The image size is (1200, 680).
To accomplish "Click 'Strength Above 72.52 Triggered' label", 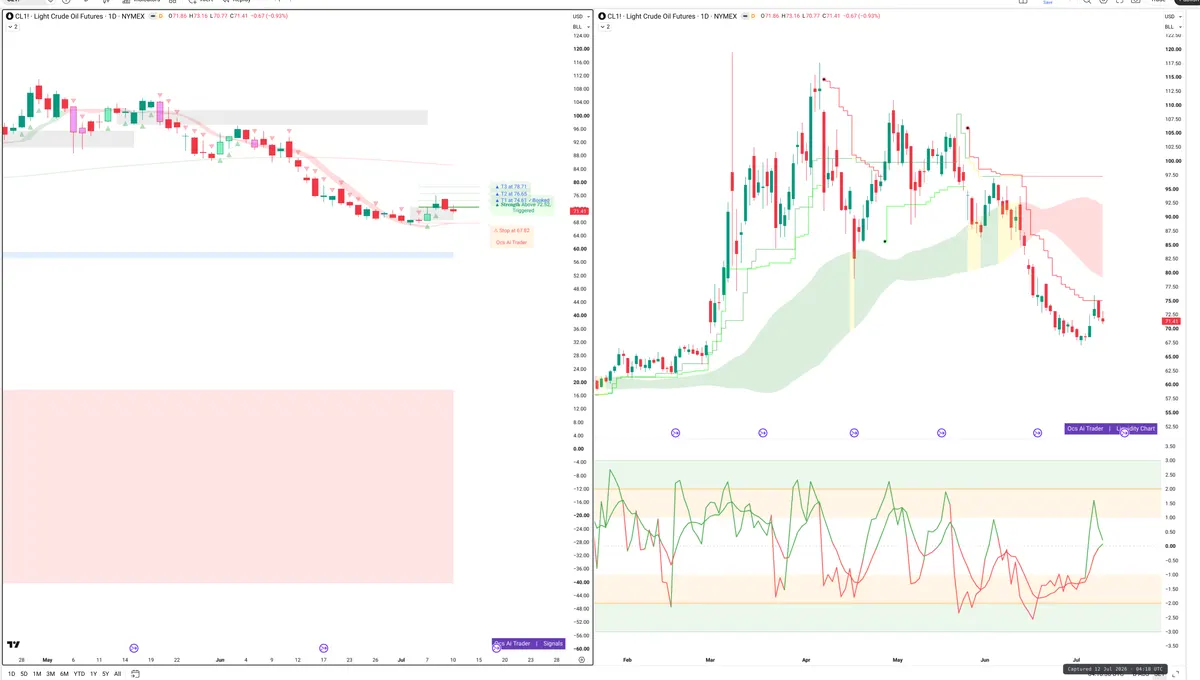I will [523, 207].
